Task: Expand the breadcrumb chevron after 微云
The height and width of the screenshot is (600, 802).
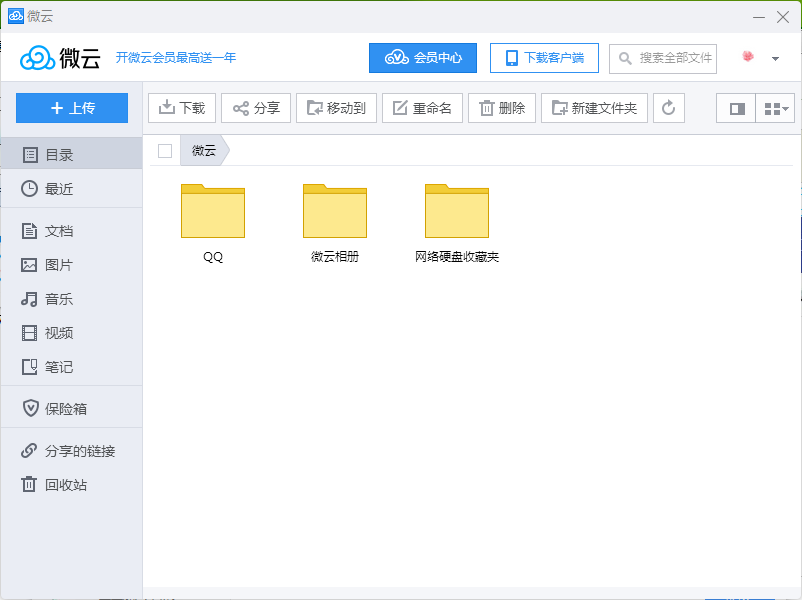Action: pyautogui.click(x=222, y=151)
